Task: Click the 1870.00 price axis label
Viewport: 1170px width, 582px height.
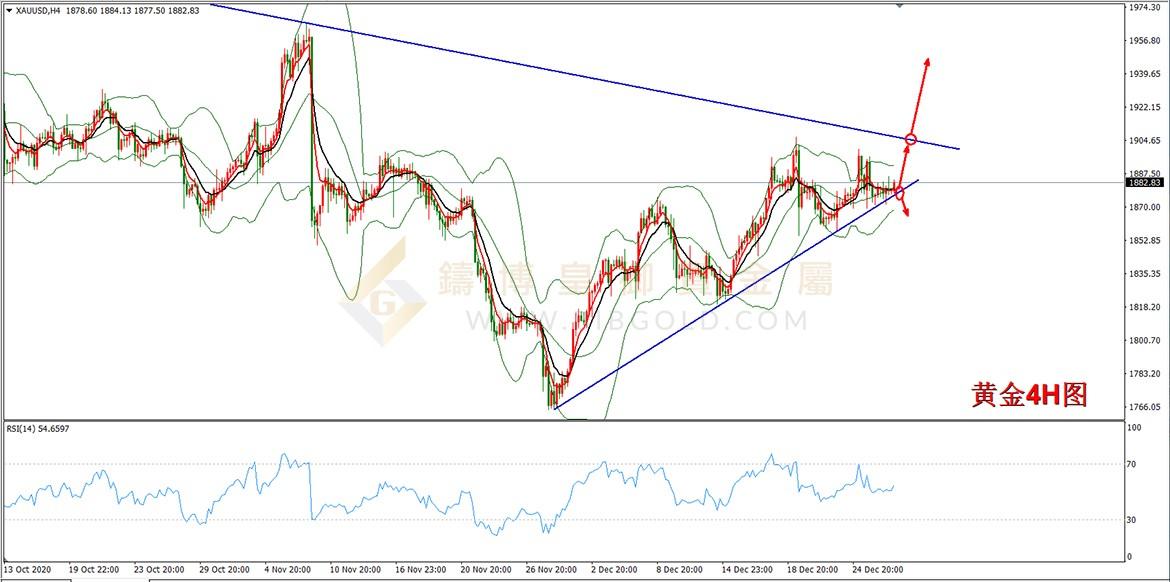Action: point(1145,207)
